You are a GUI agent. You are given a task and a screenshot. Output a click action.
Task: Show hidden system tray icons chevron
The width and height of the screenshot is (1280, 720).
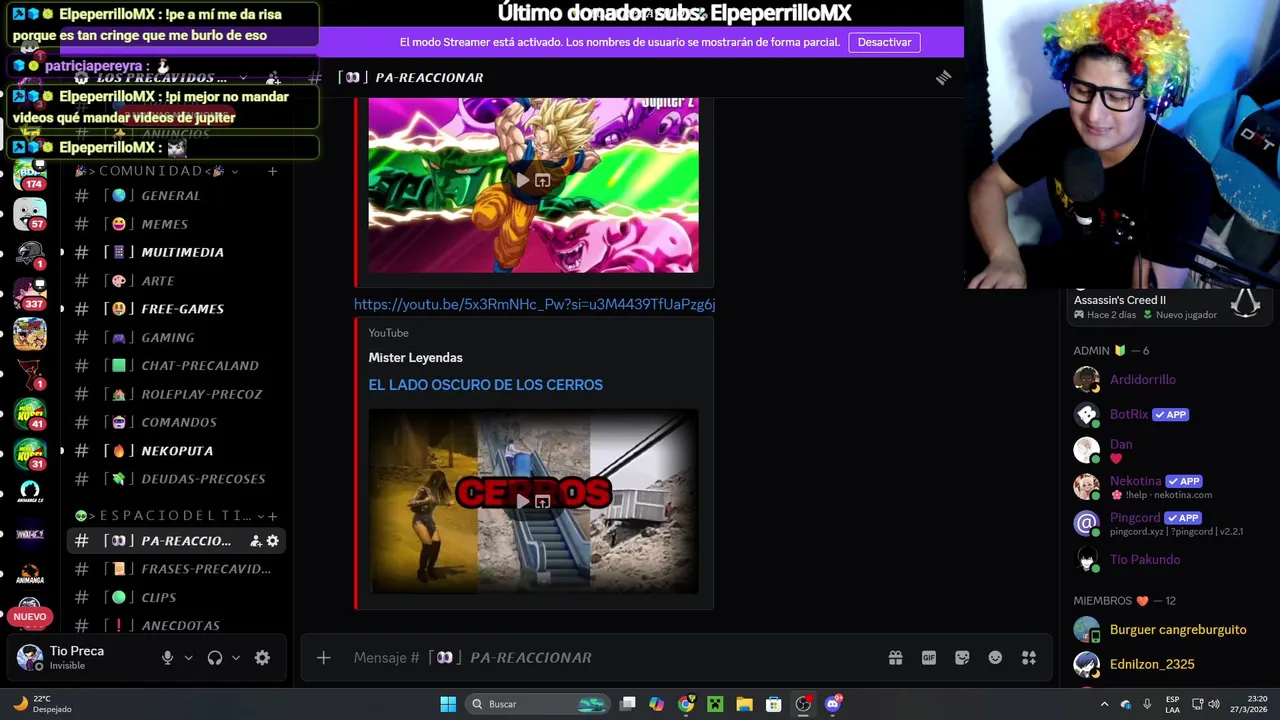point(1104,704)
